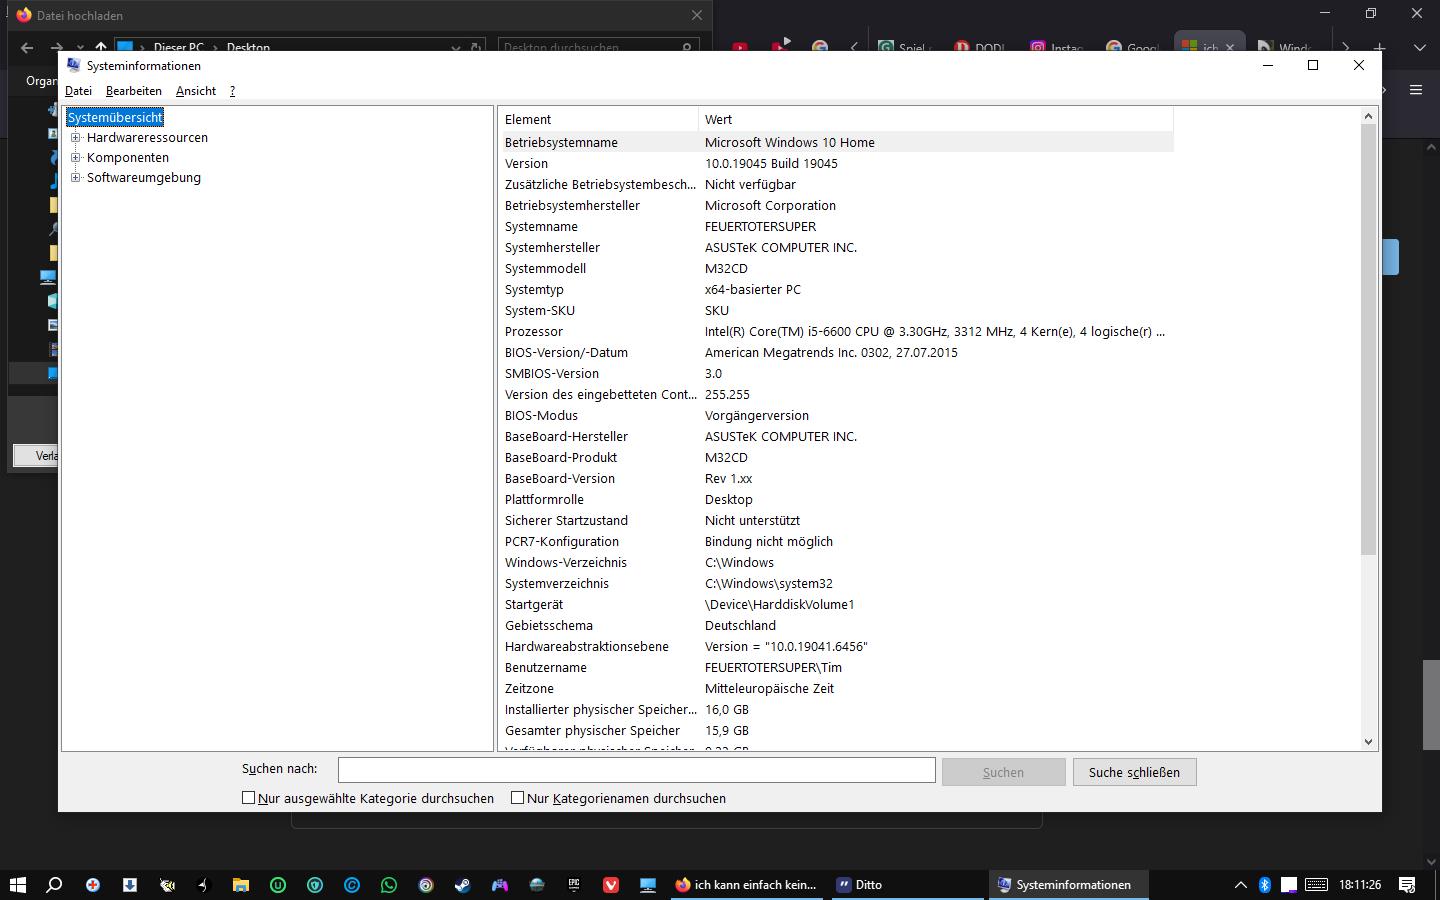The width and height of the screenshot is (1440, 900).
Task: Select the Systemübersicht tree item
Action: point(115,117)
